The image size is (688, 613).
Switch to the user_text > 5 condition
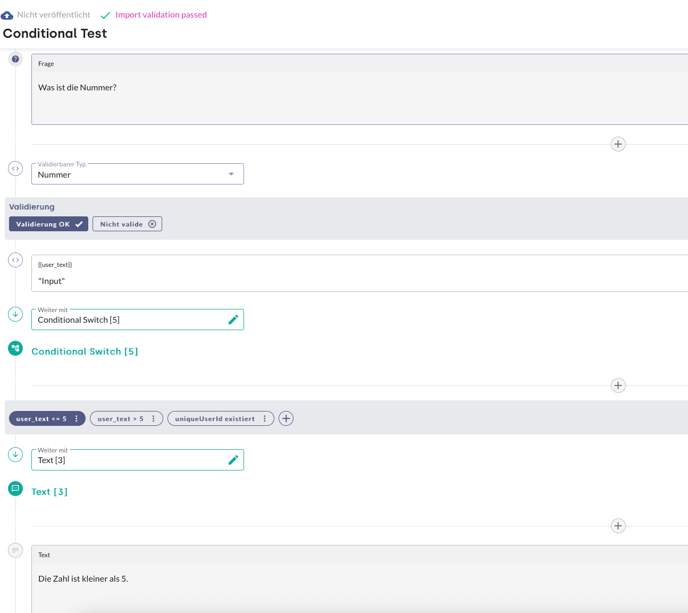pos(120,419)
